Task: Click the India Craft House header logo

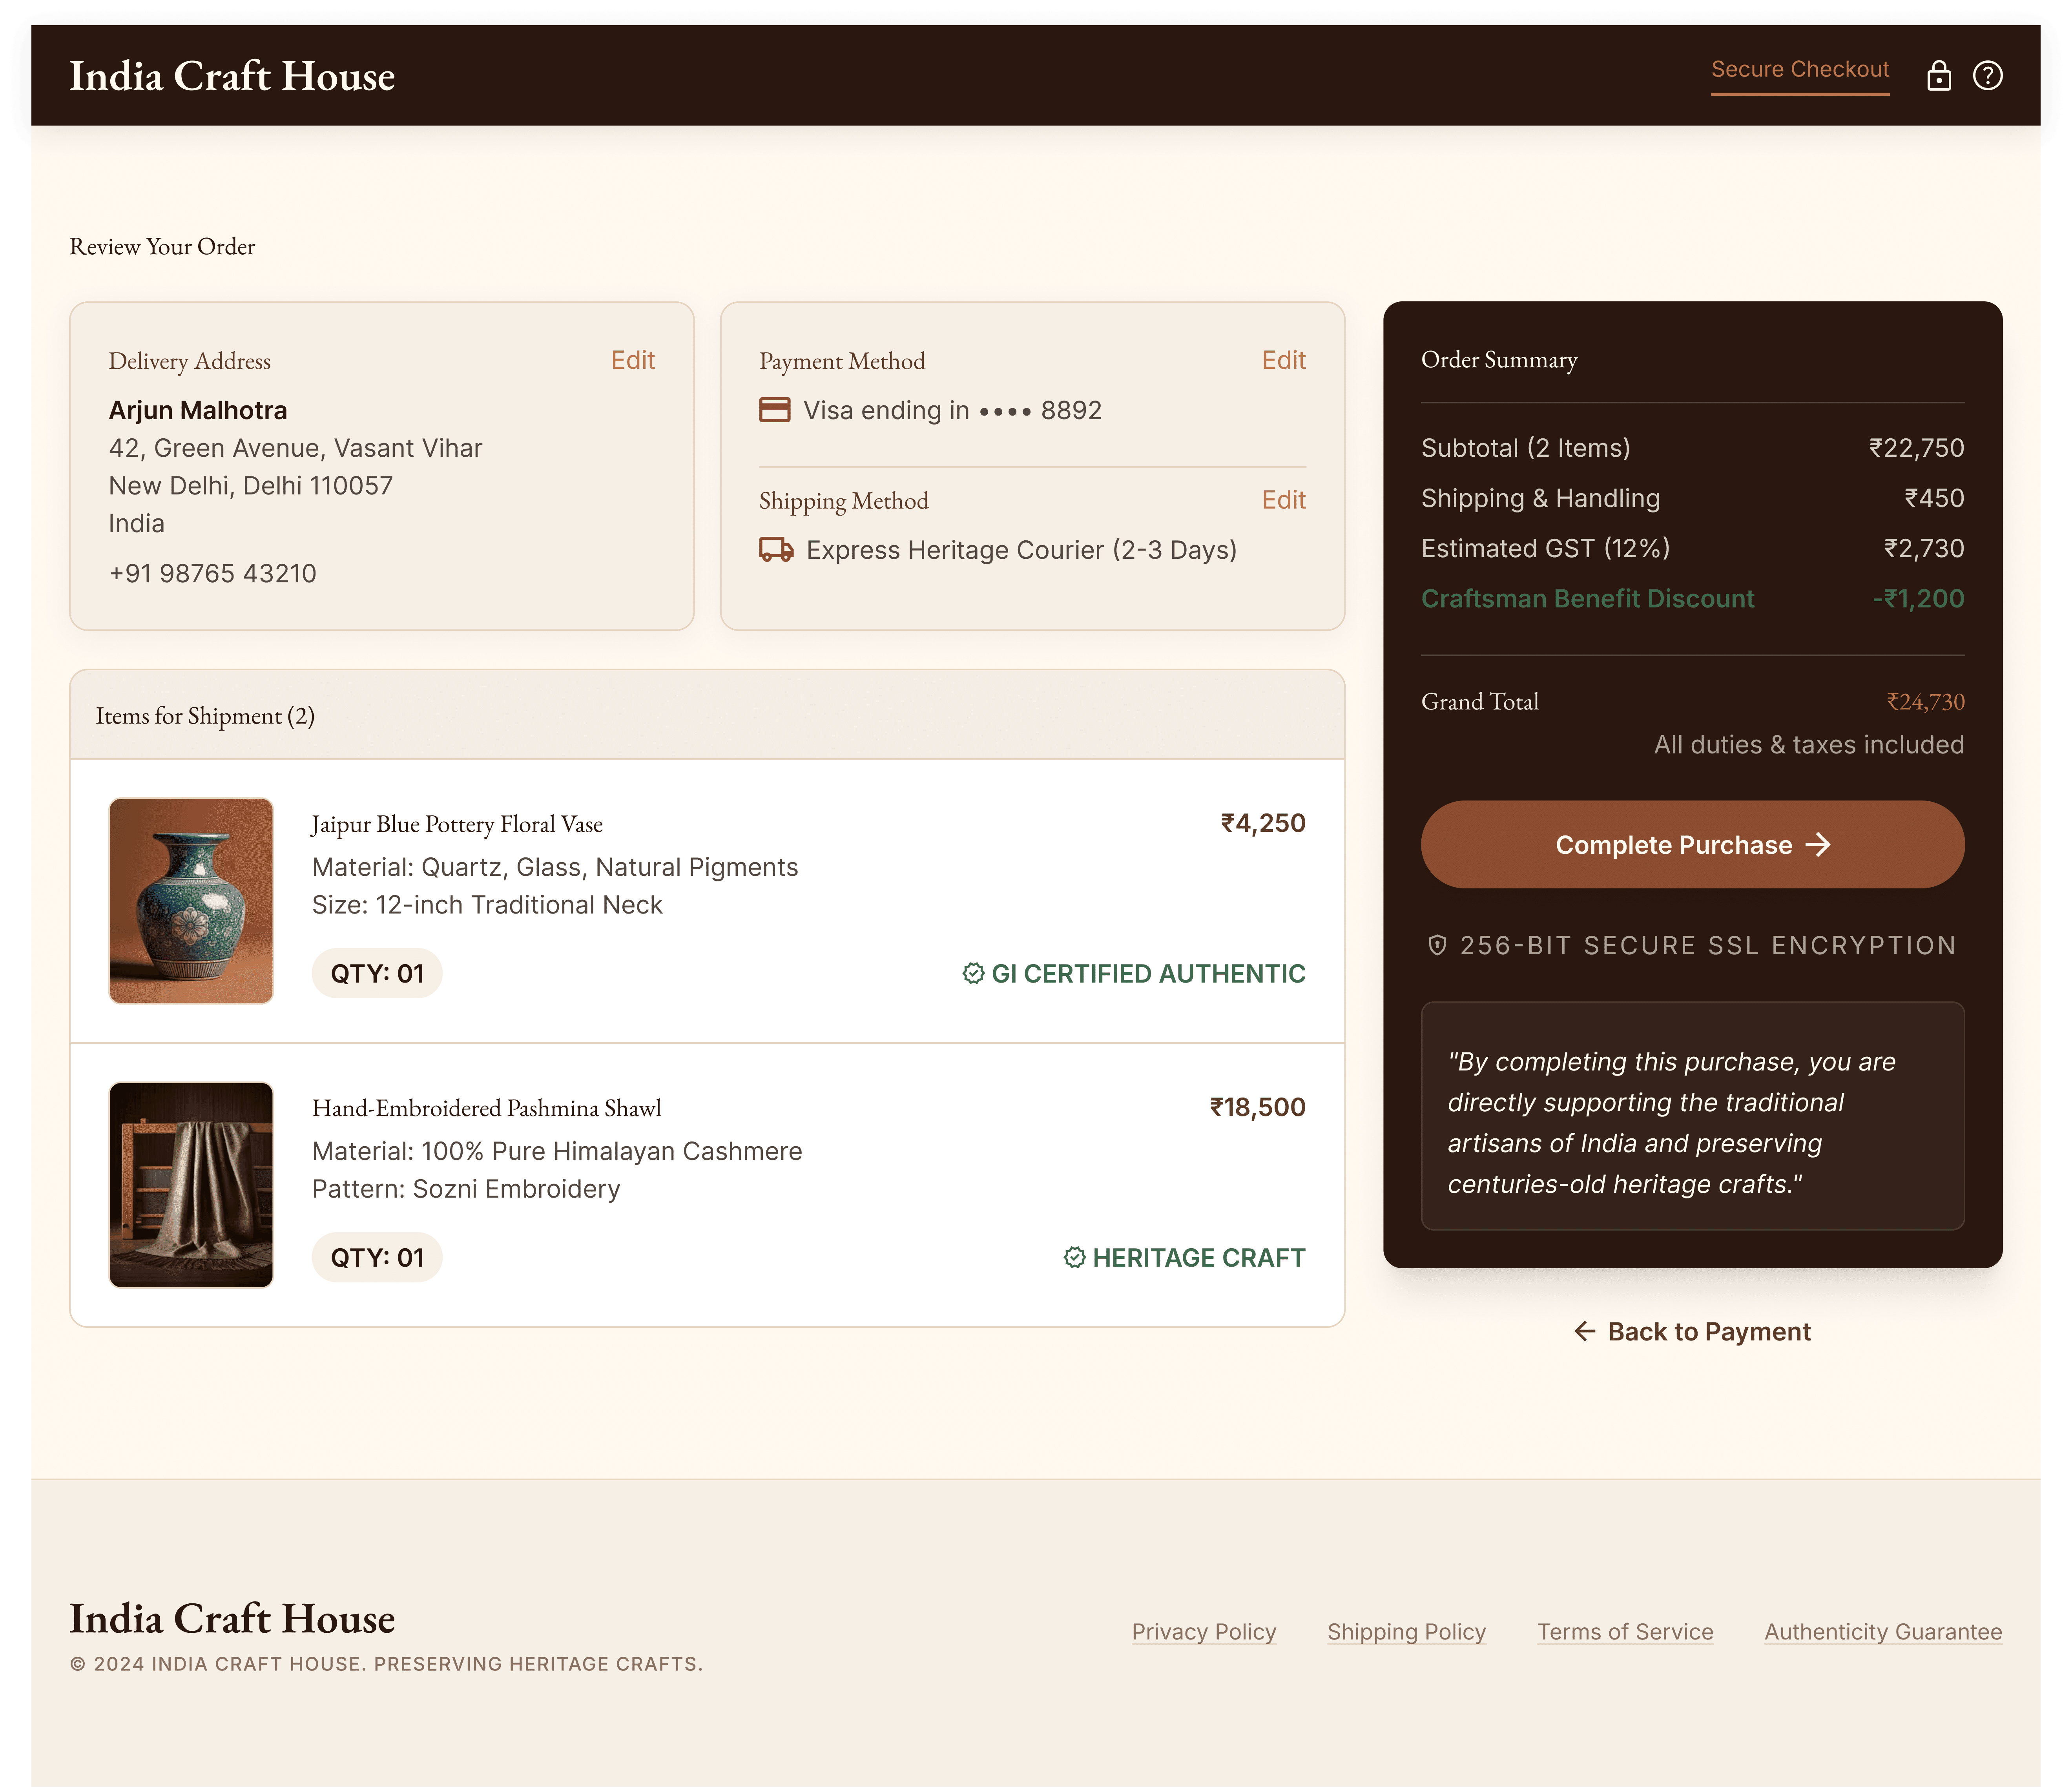Action: [232, 76]
